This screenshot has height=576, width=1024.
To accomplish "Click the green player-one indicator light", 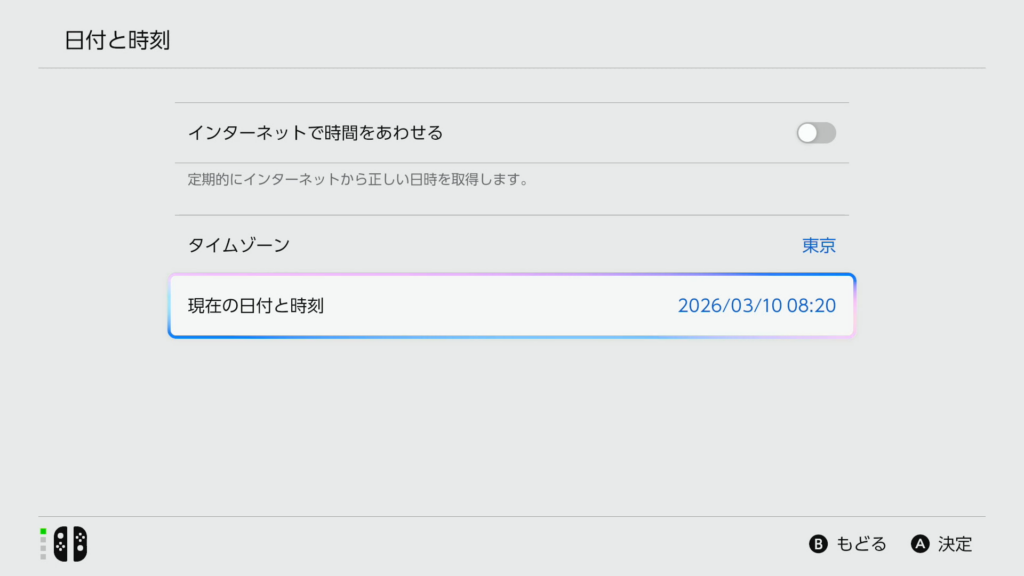I will [43, 531].
